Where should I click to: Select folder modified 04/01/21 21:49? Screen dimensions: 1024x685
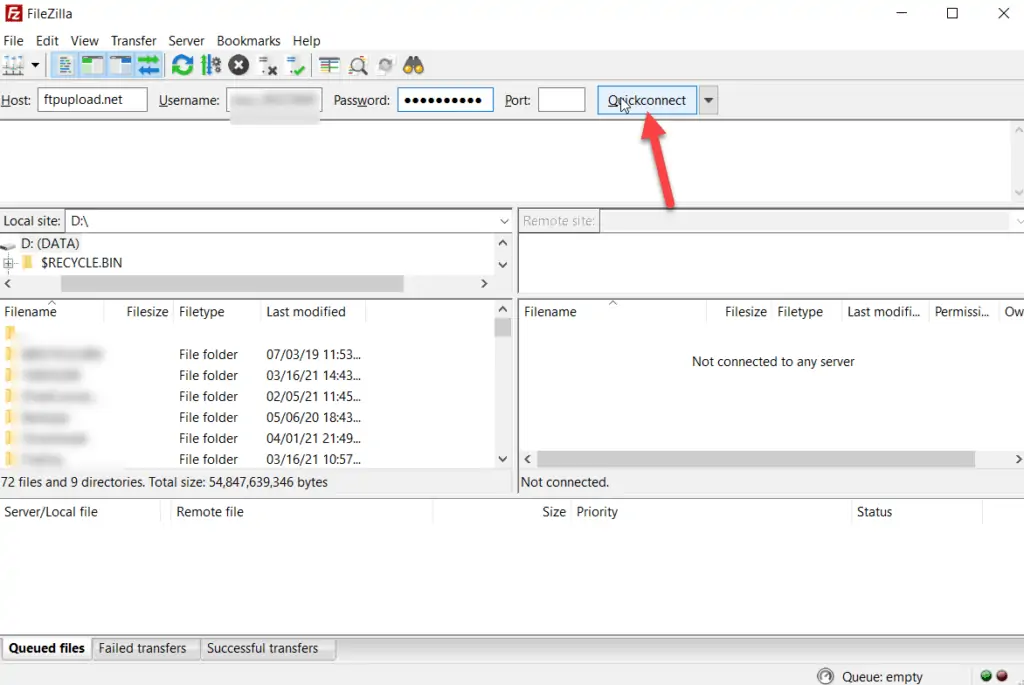point(248,438)
